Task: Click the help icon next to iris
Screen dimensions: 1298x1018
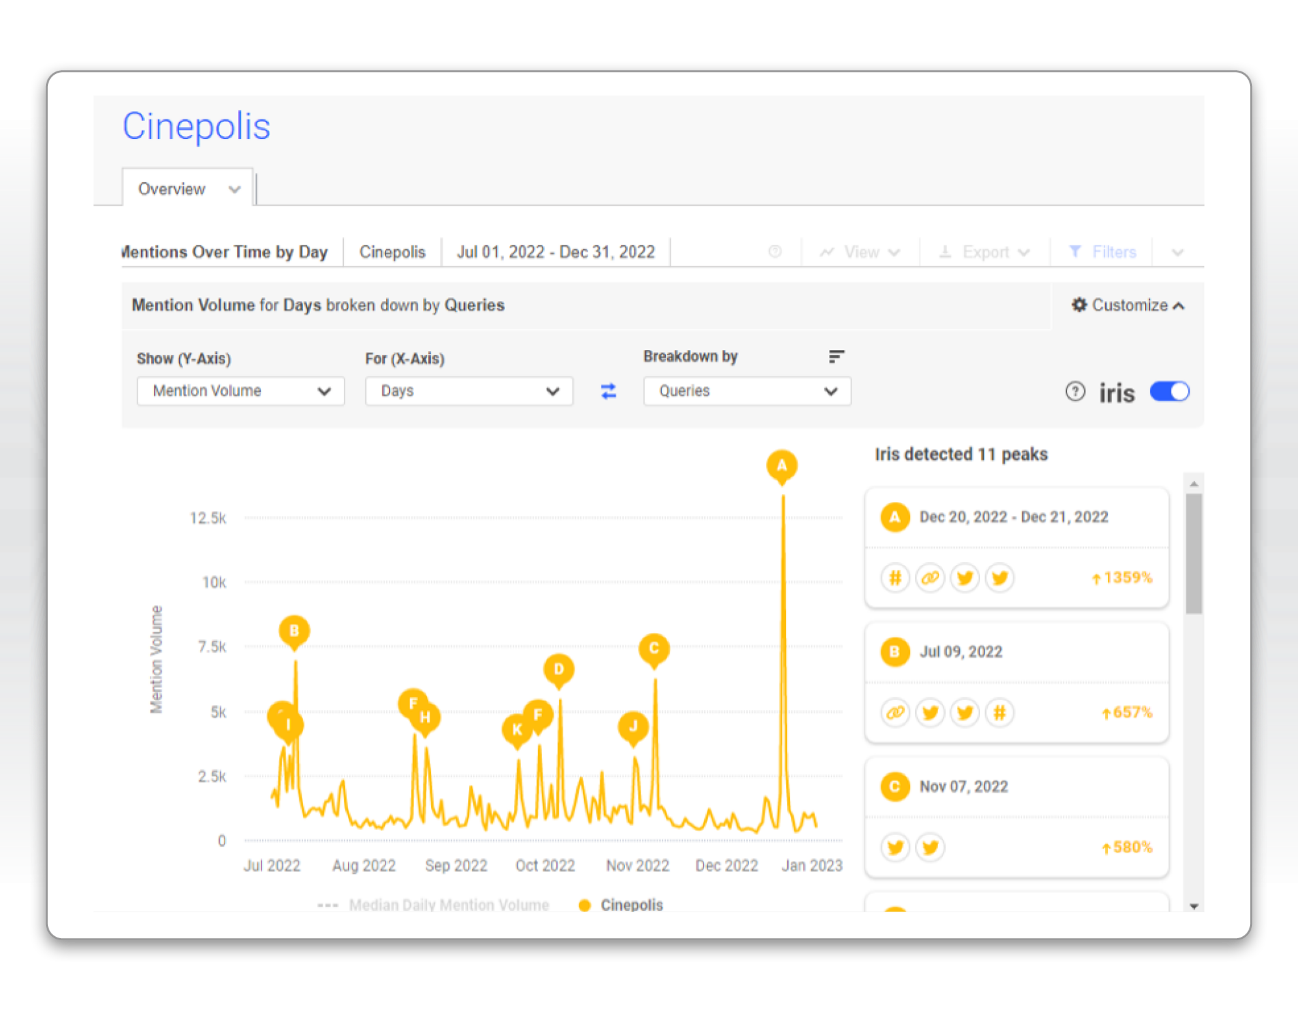Action: pyautogui.click(x=1075, y=392)
